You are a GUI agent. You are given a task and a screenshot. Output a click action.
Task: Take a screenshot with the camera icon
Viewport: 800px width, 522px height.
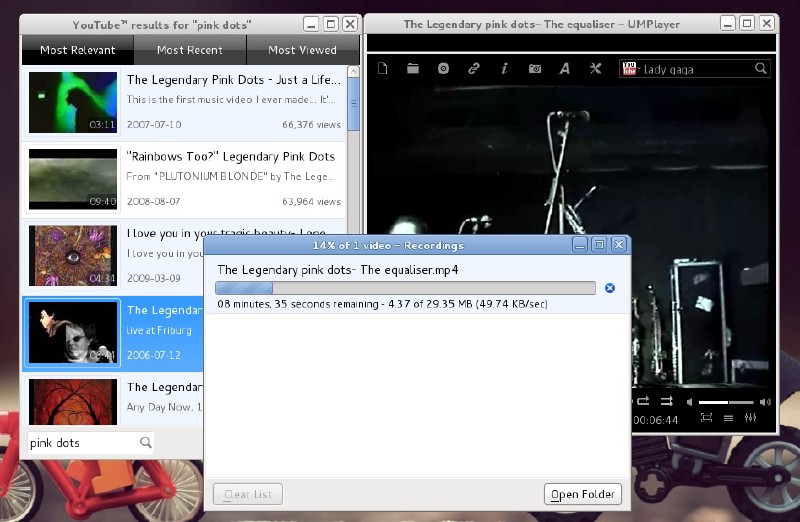click(535, 68)
